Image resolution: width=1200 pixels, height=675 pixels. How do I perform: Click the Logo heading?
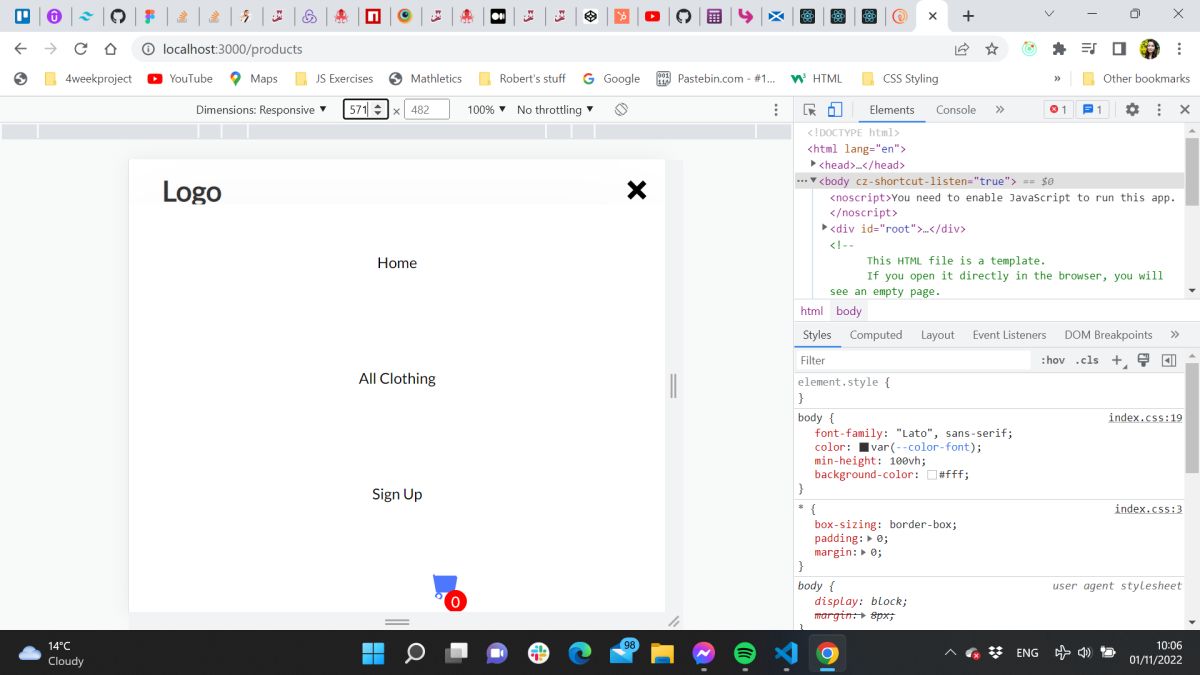pyautogui.click(x=192, y=191)
